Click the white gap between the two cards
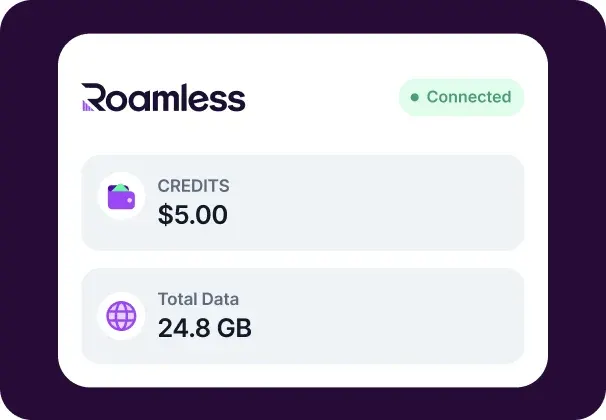This screenshot has height=420, width=606. point(303,259)
